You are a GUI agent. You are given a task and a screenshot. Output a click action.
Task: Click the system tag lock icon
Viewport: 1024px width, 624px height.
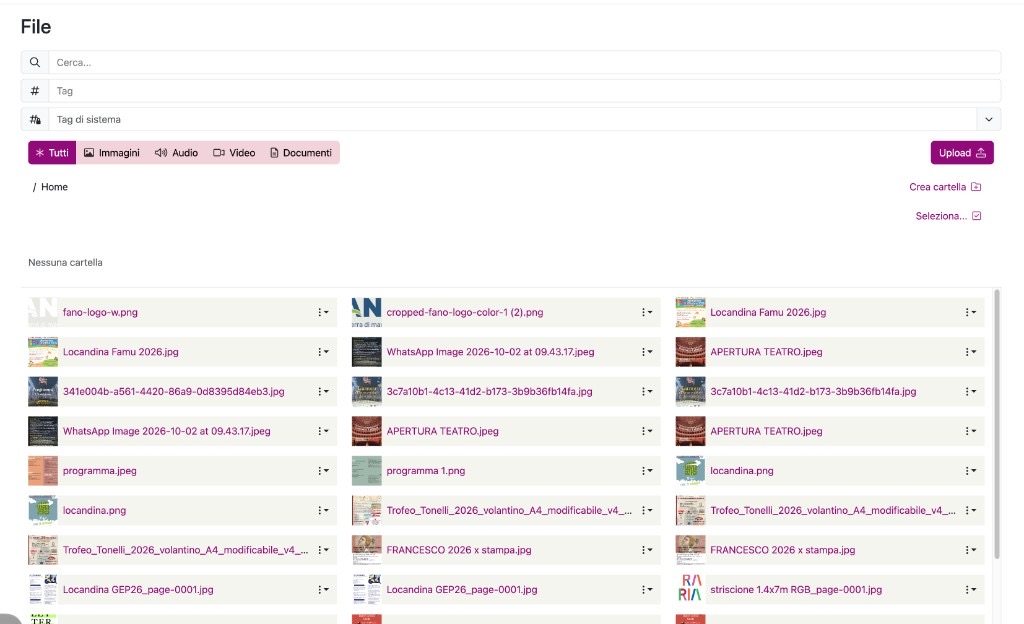point(35,119)
